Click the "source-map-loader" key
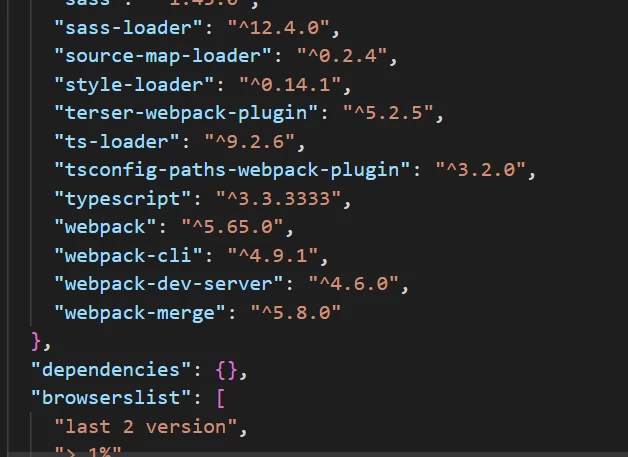 [x=163, y=56]
